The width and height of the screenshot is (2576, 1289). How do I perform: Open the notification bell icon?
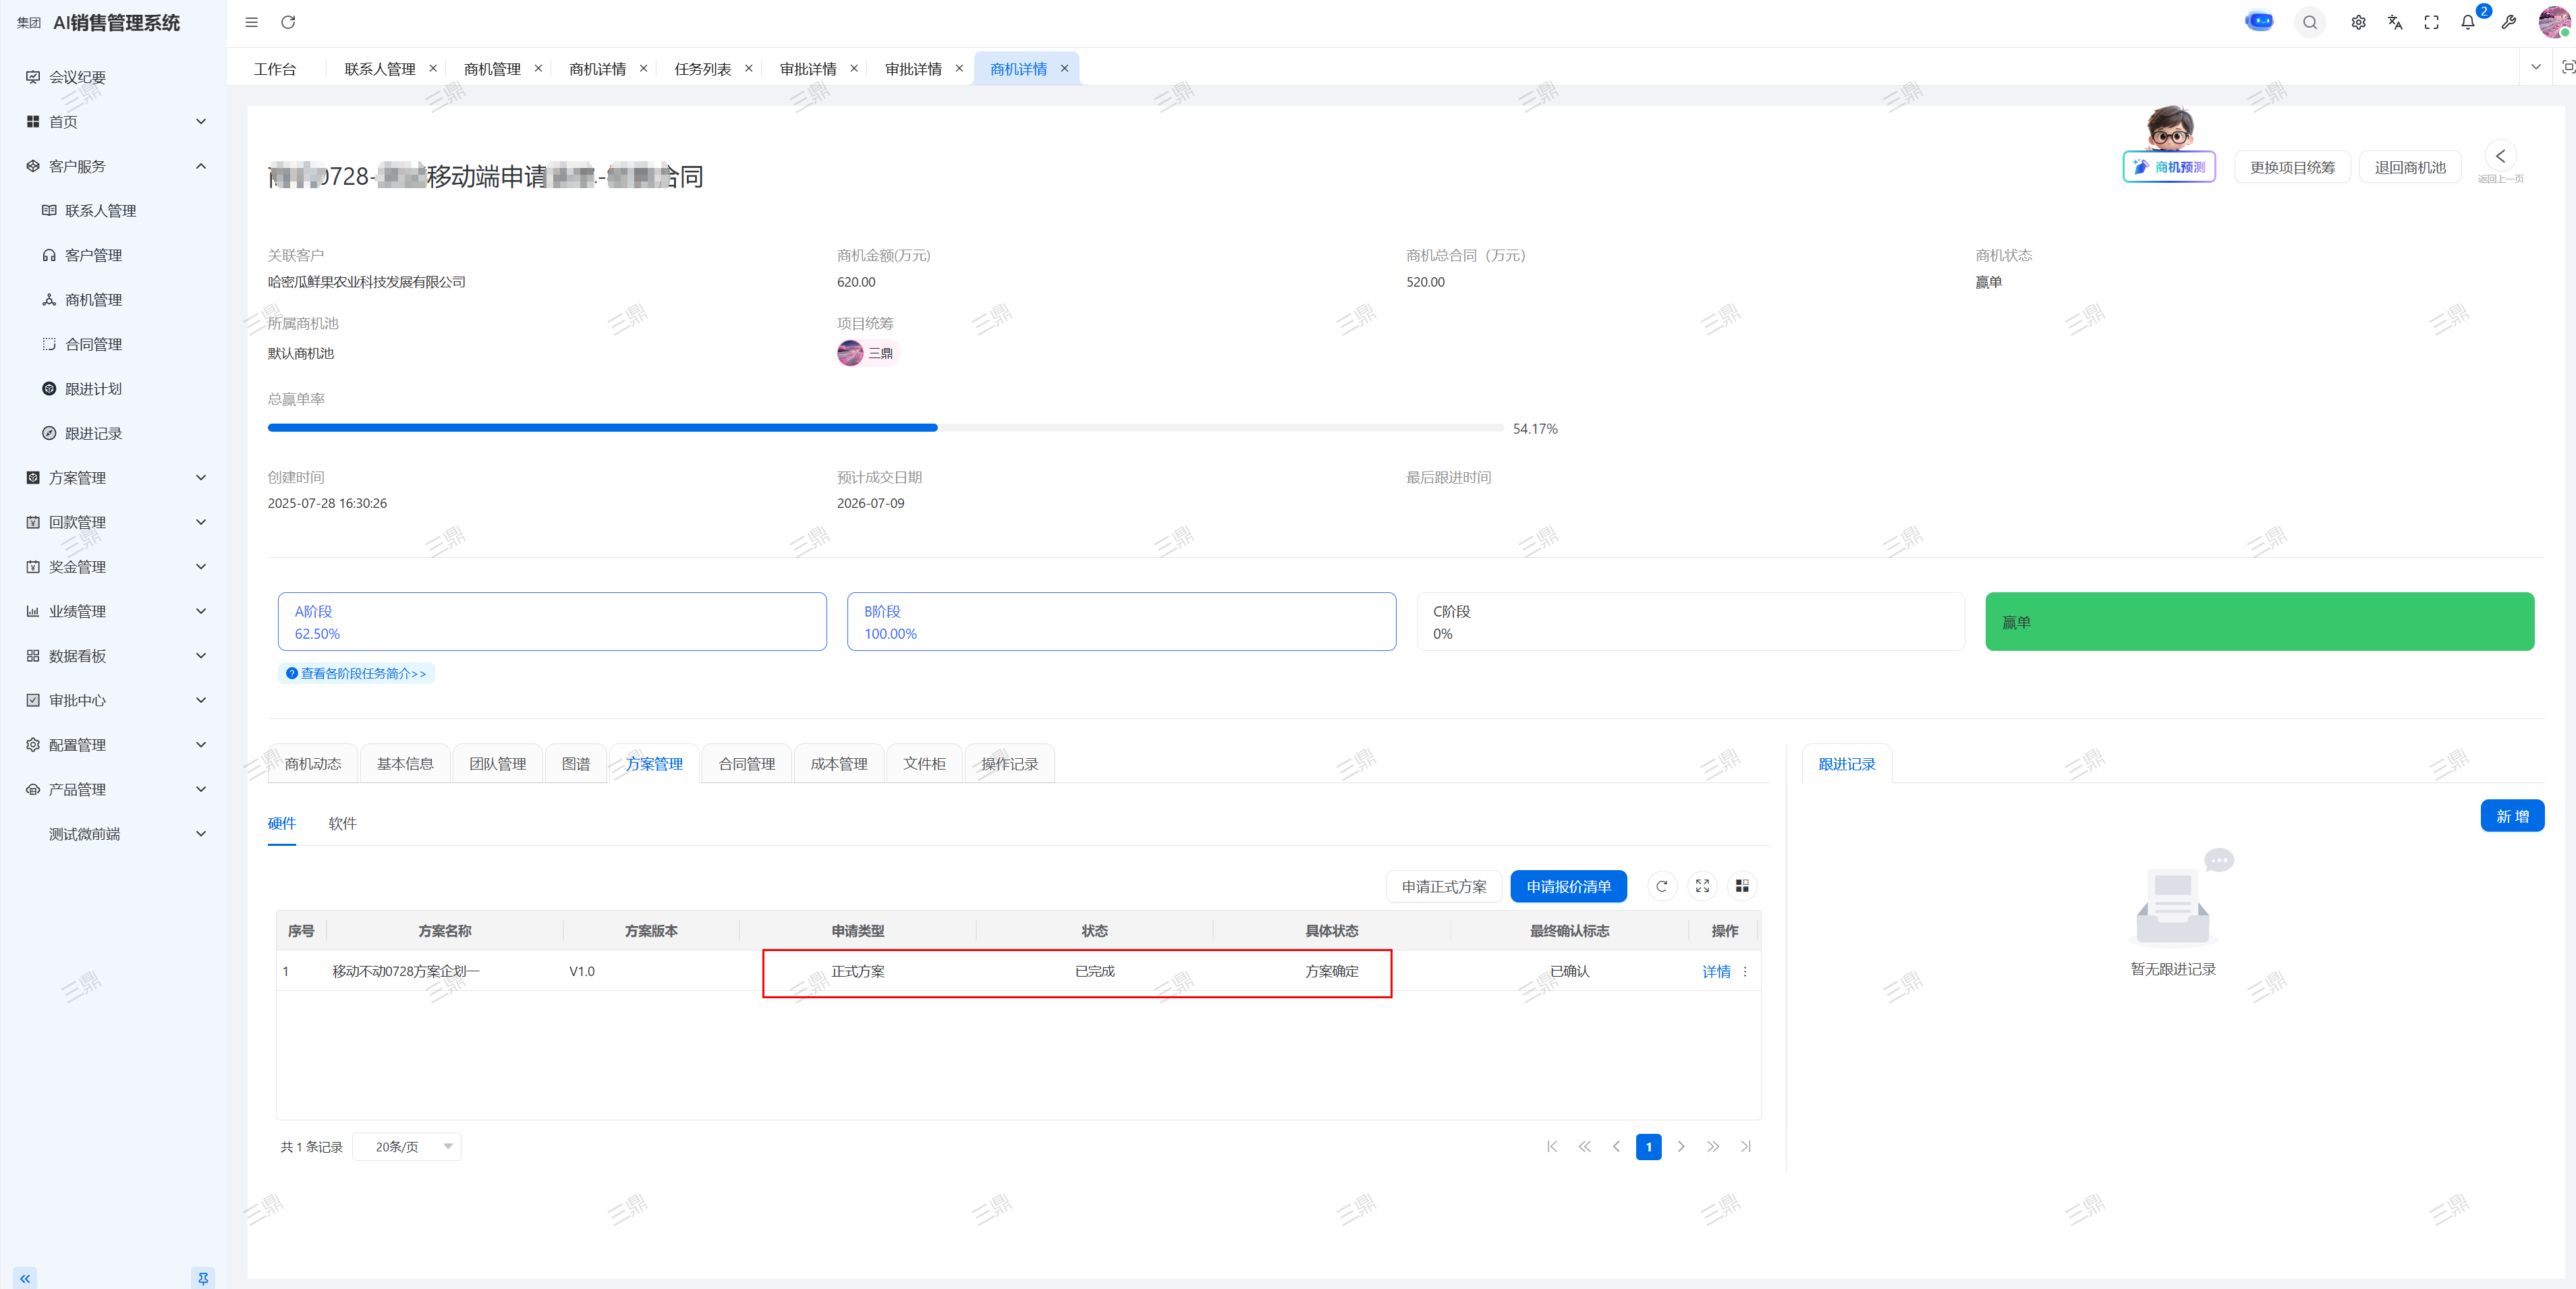pos(2467,22)
